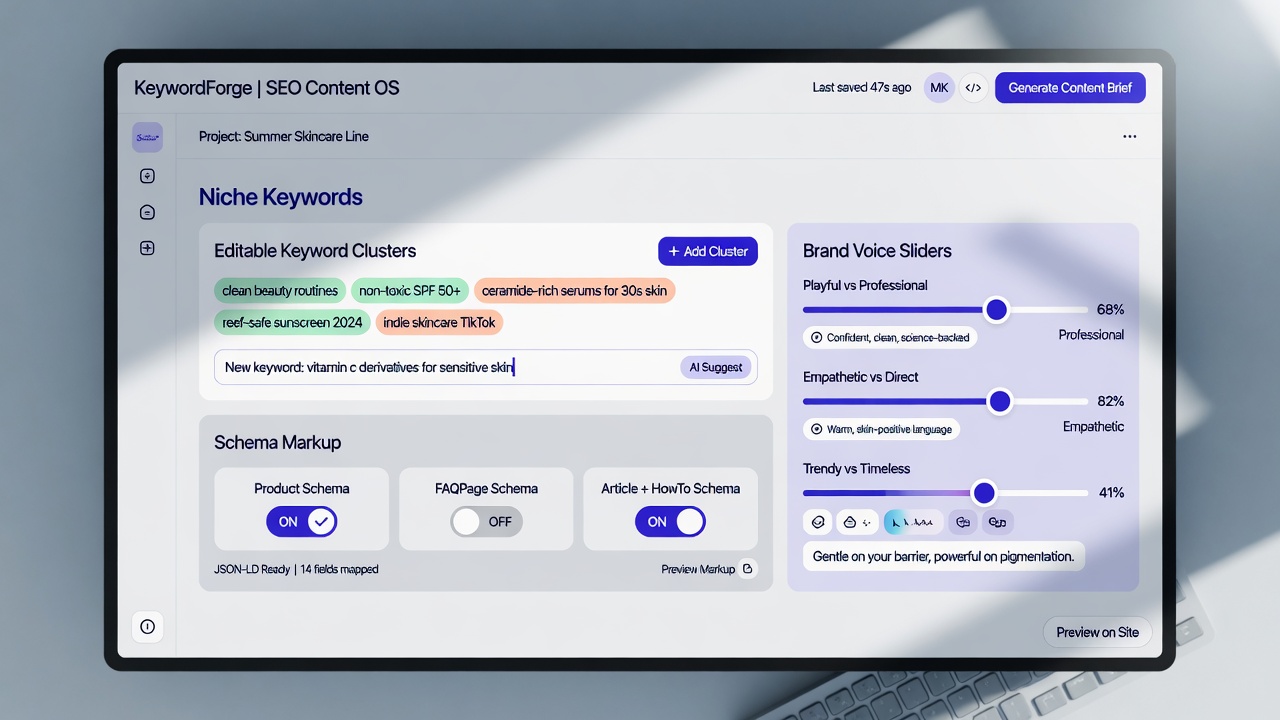Click the 'Gentle on your barrier' tagline box
This screenshot has width=1280, height=720.
click(943, 556)
